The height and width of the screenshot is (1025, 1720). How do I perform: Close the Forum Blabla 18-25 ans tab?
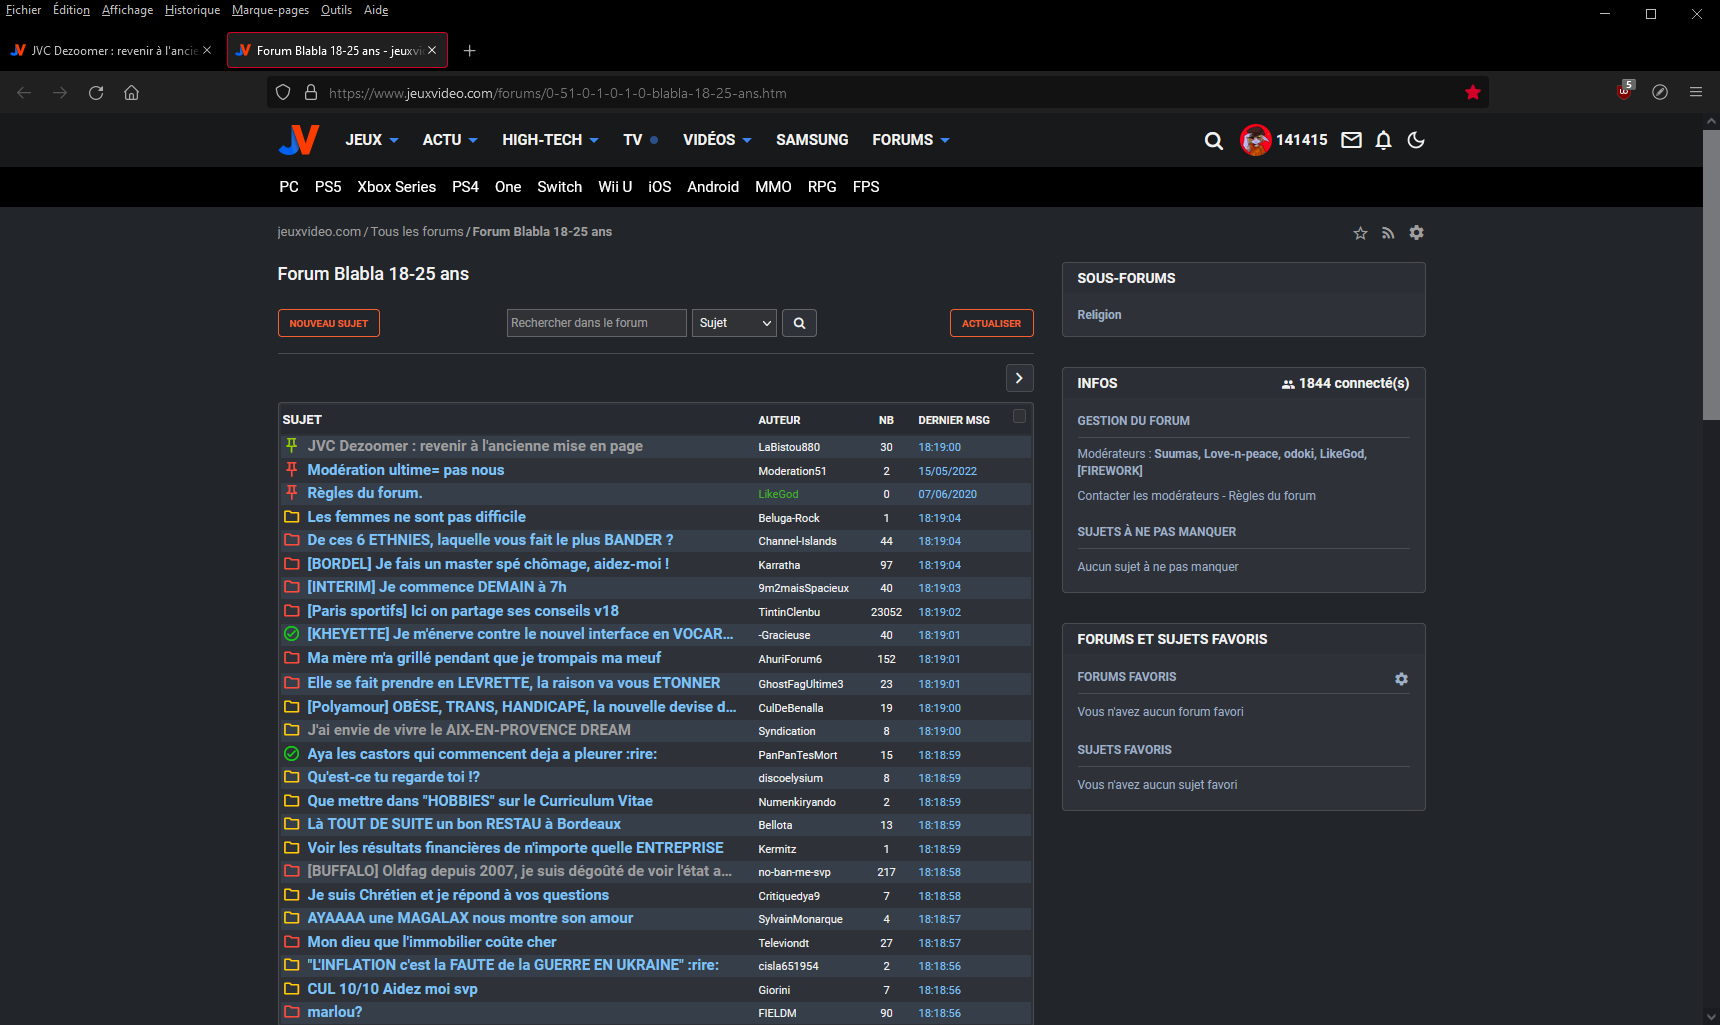tap(432, 50)
